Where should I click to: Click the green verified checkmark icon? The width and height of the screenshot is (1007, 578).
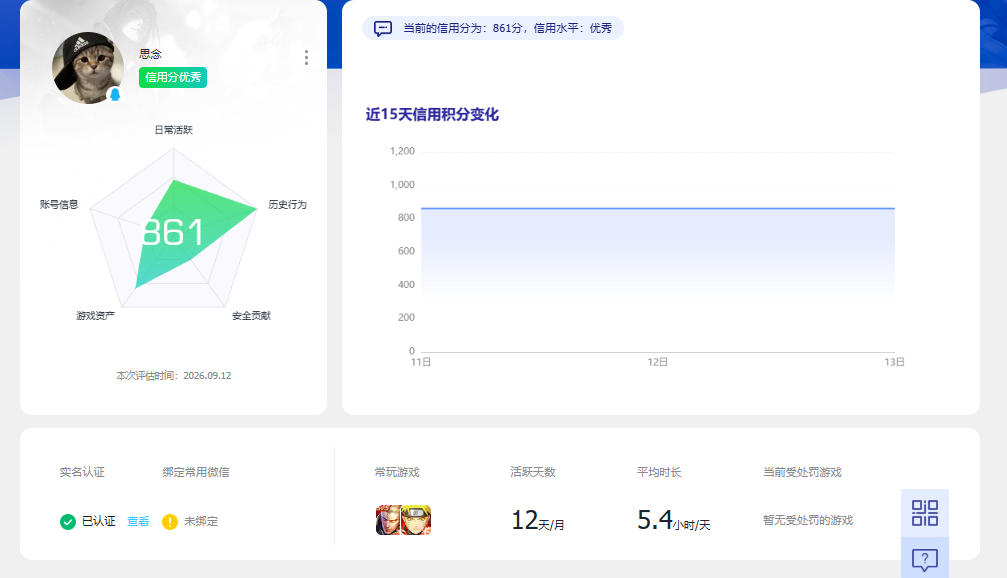point(67,521)
